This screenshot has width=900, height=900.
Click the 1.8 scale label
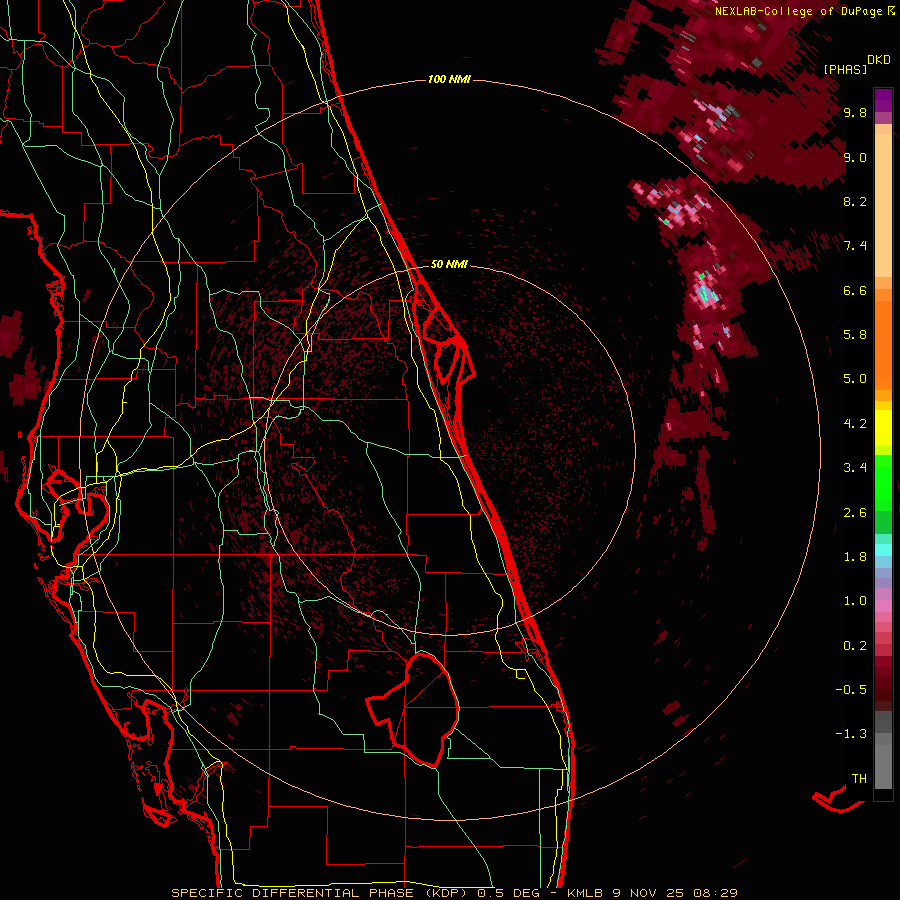coord(855,557)
